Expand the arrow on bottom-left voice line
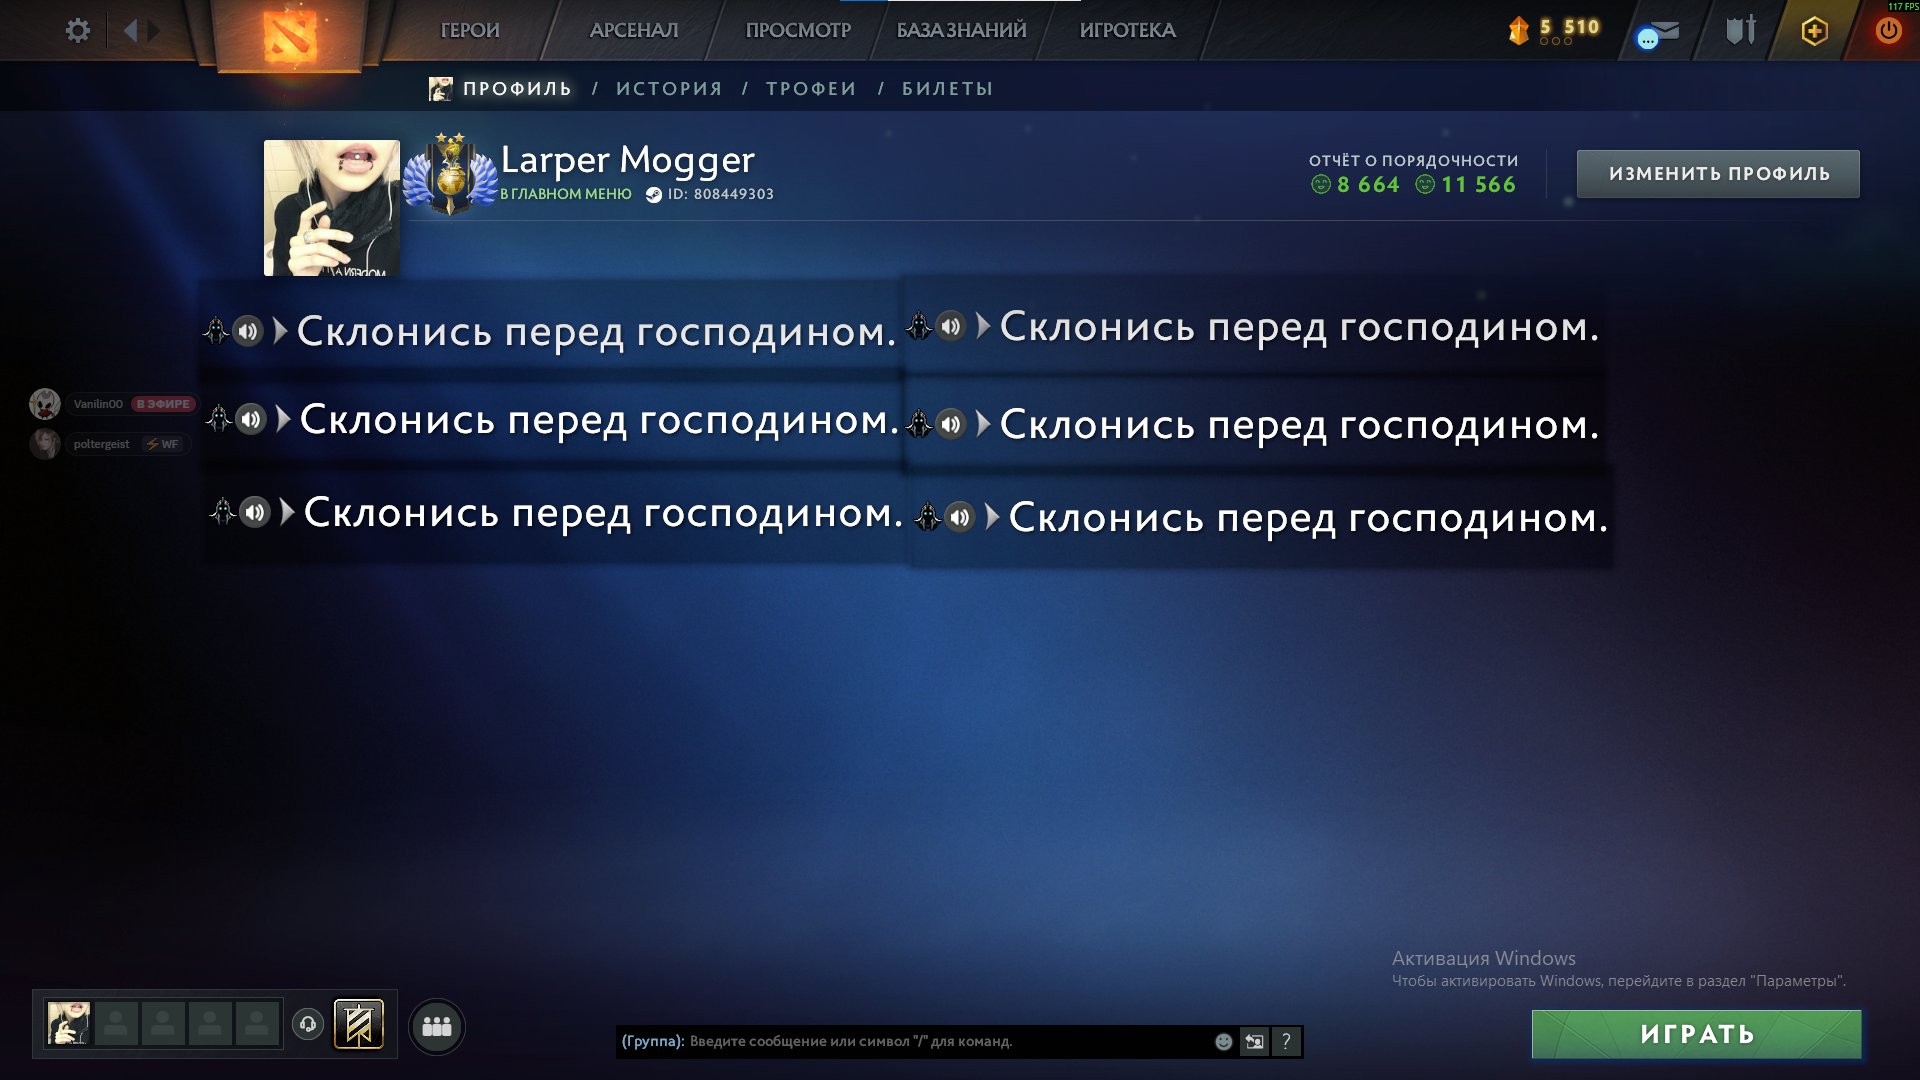This screenshot has width=1920, height=1080. pos(287,513)
